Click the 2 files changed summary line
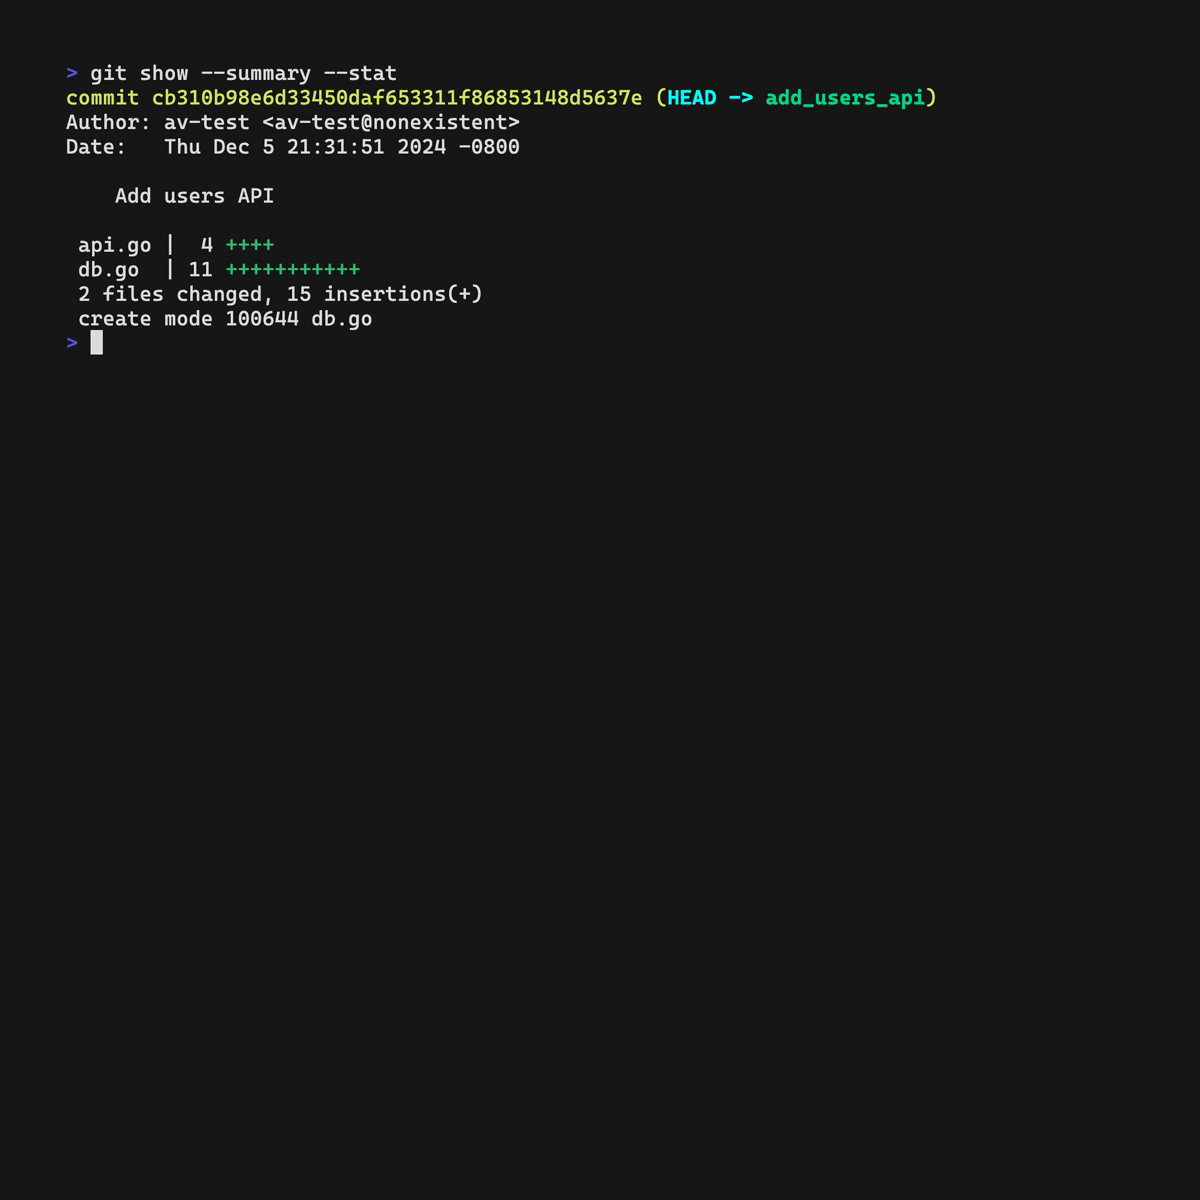The width and height of the screenshot is (1200, 1200). point(280,294)
